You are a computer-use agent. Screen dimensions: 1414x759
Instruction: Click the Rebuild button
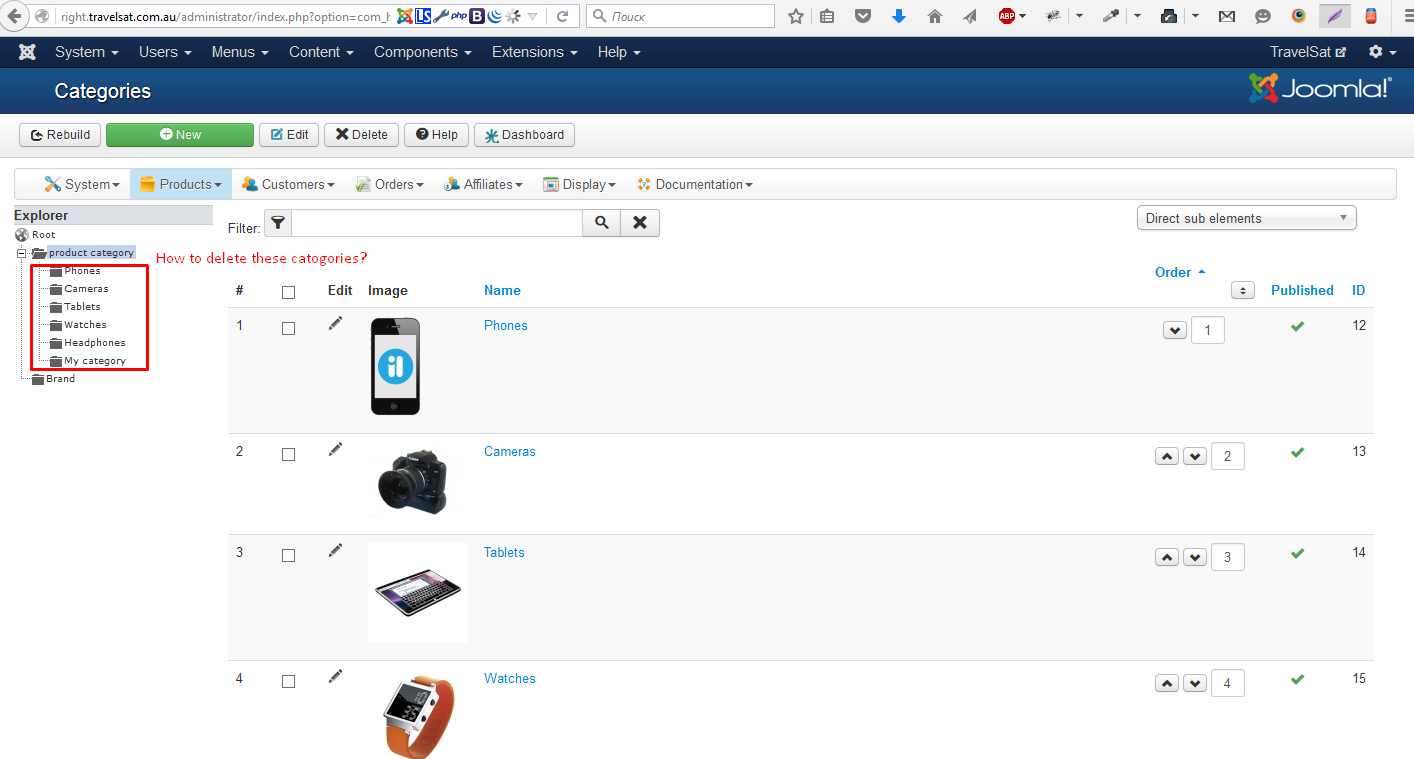click(60, 135)
